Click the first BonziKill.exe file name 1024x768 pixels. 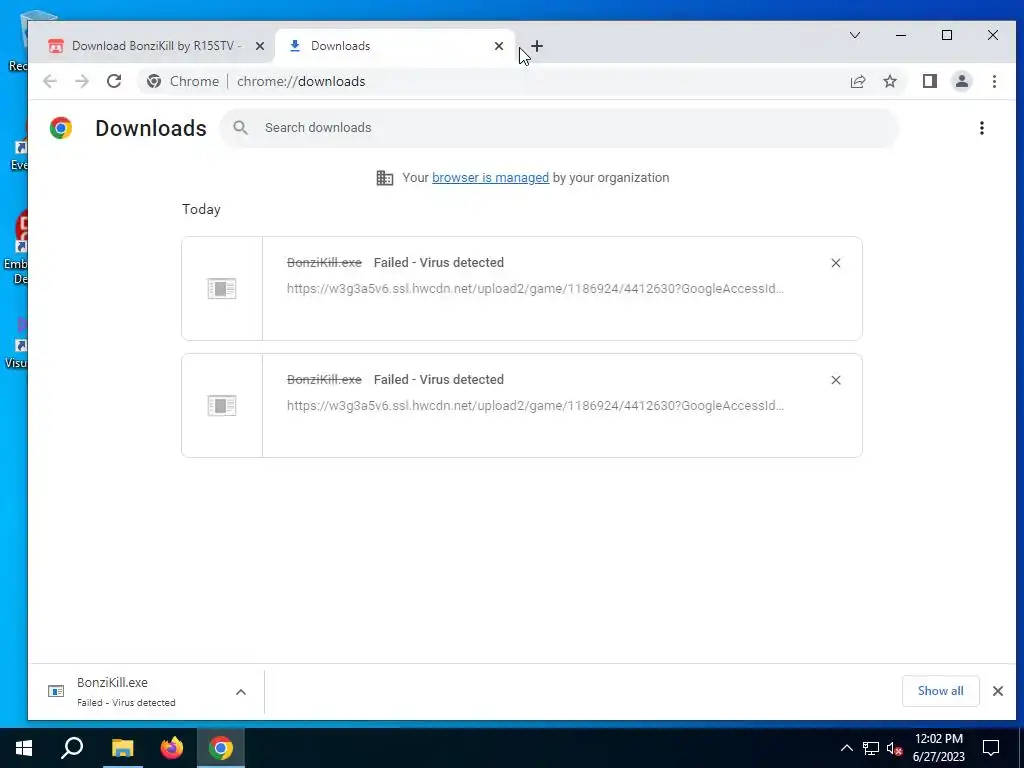tap(324, 263)
